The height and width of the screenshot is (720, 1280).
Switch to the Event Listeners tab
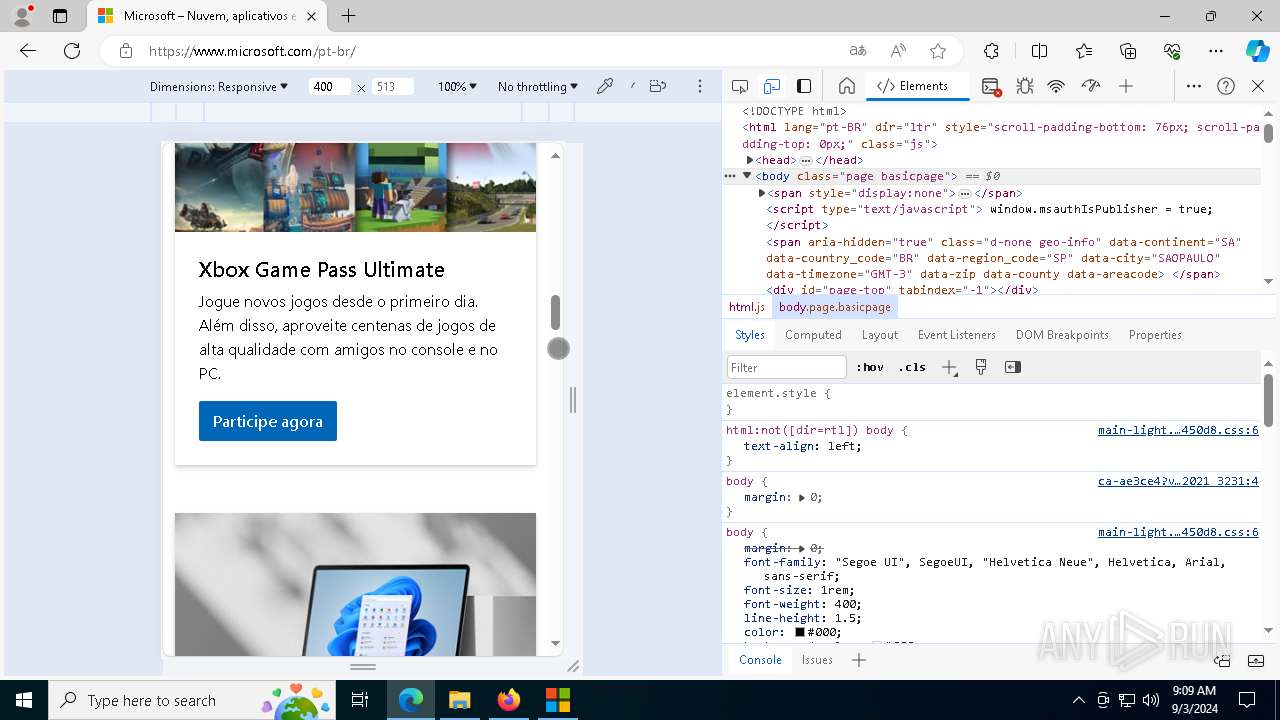pyautogui.click(x=957, y=335)
